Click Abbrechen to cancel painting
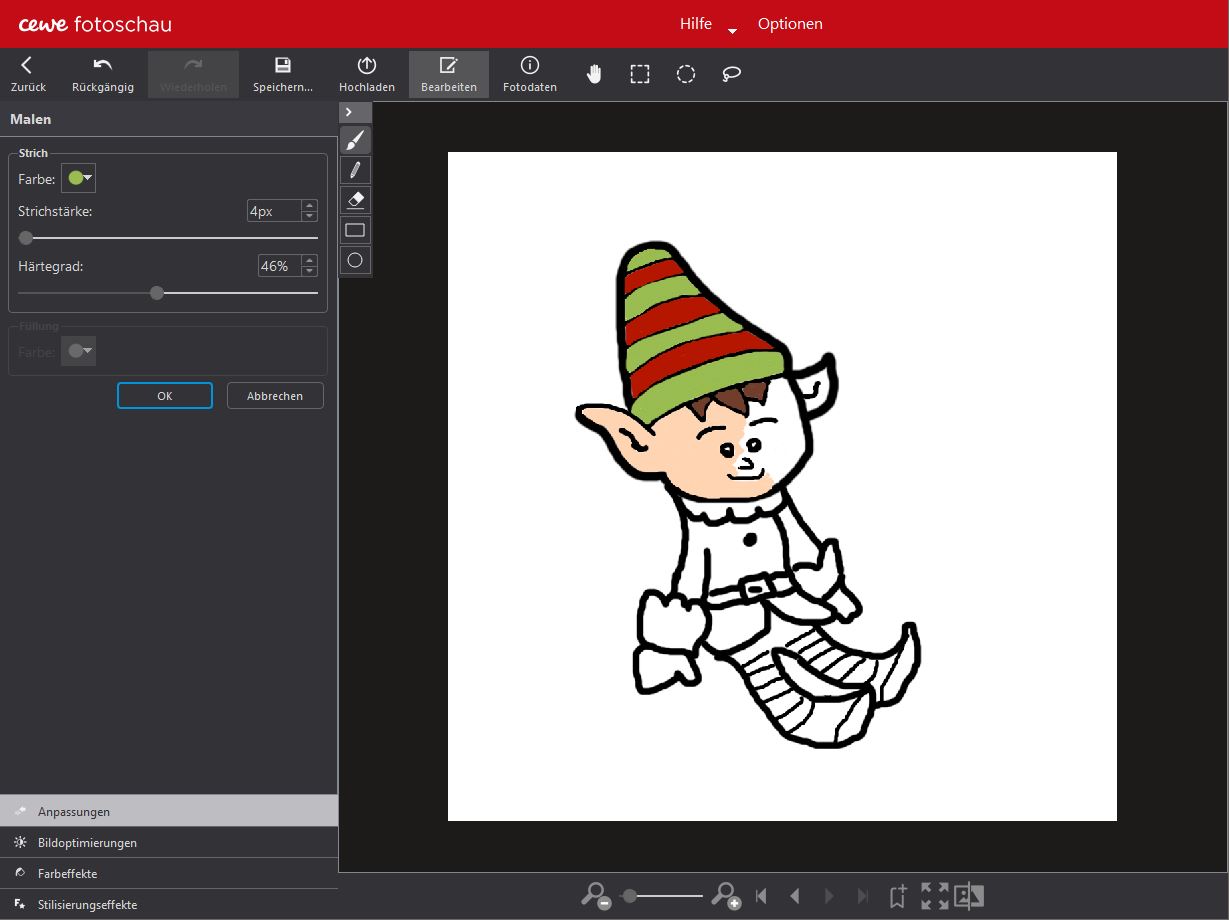The height and width of the screenshot is (920, 1229). 275,396
